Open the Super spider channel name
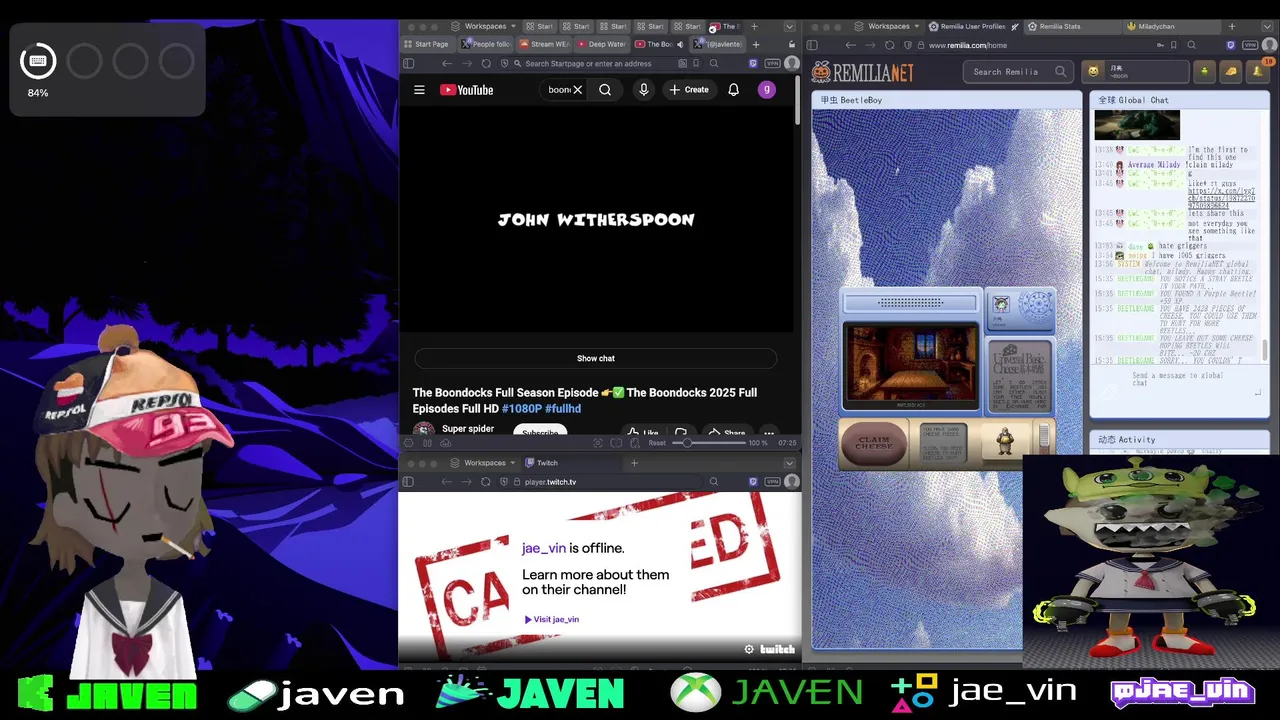 click(x=468, y=429)
